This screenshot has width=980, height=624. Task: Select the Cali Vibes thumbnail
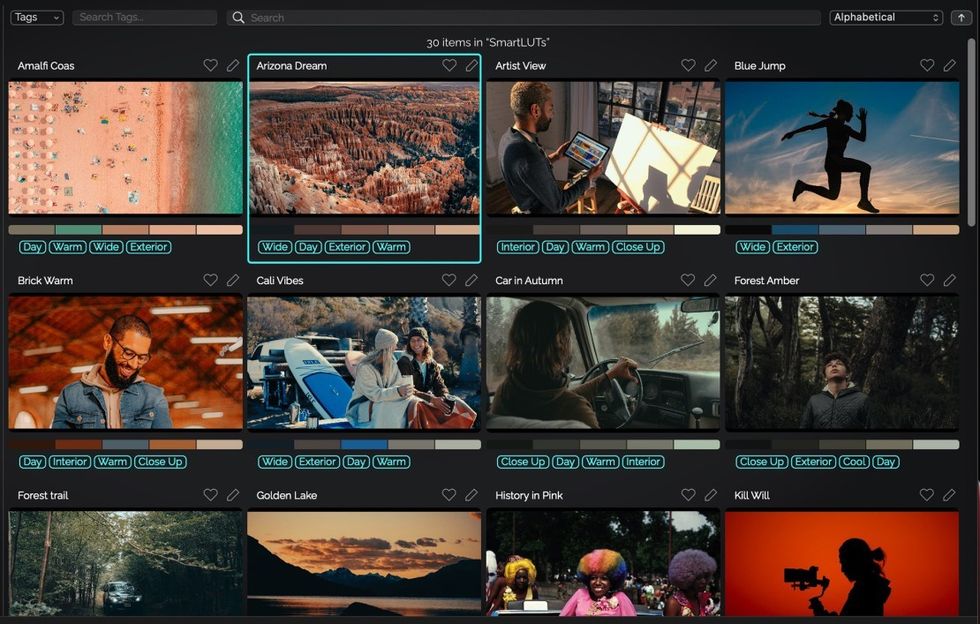364,363
